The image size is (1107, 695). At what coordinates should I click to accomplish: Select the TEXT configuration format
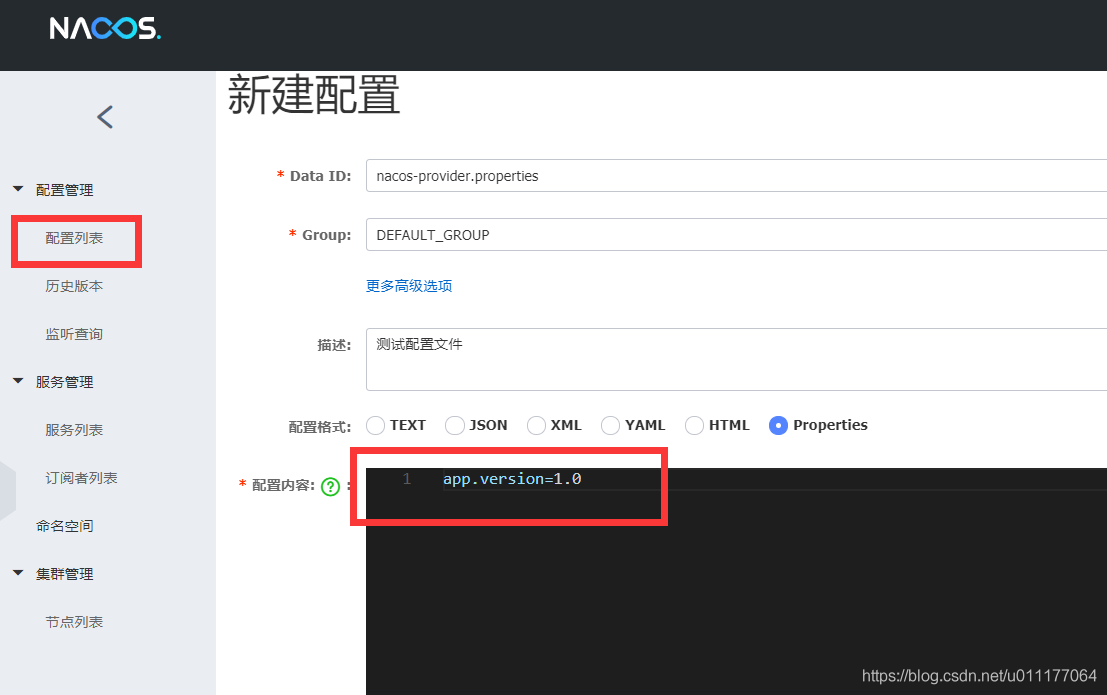click(376, 425)
